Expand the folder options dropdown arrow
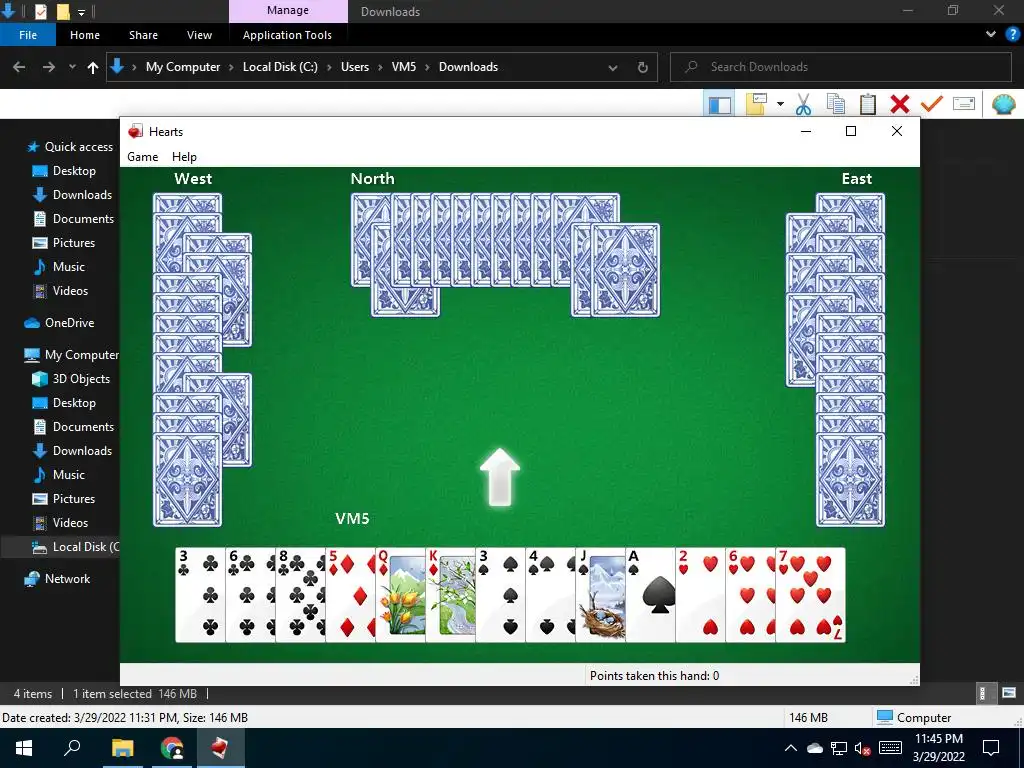The image size is (1024, 768). click(780, 104)
